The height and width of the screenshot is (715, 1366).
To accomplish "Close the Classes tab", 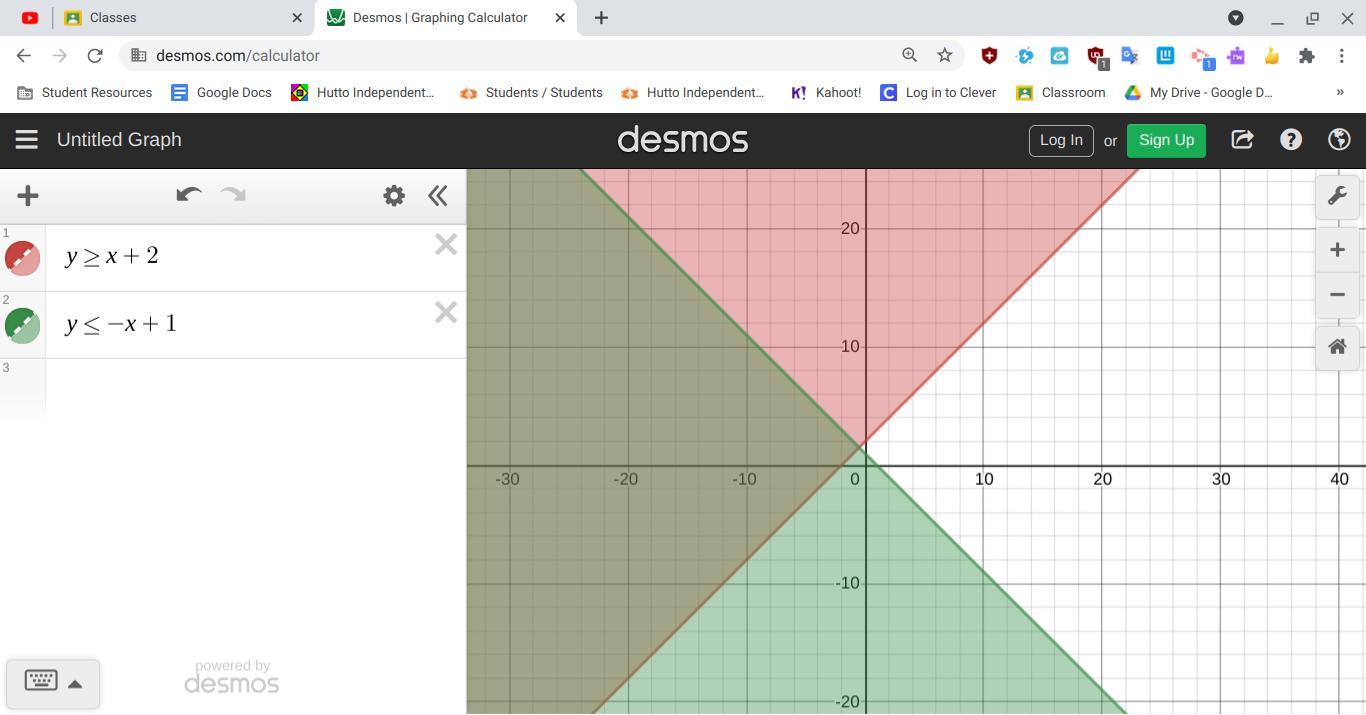I will pos(297,18).
